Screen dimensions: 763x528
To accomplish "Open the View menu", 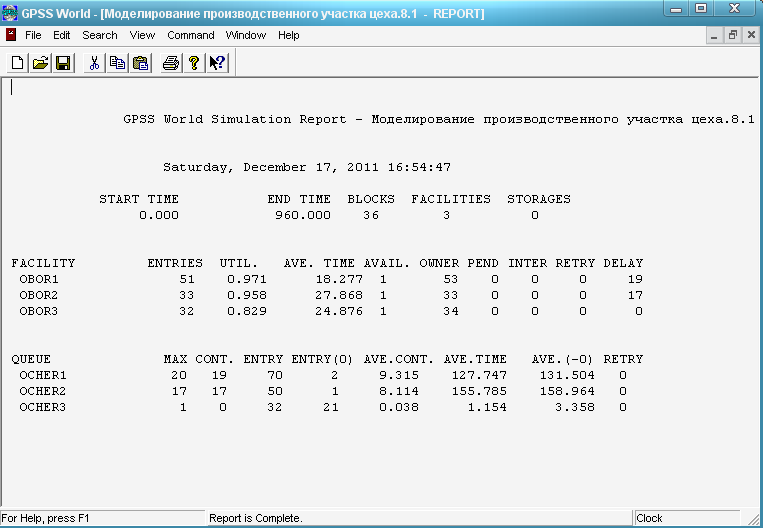I will coord(142,35).
